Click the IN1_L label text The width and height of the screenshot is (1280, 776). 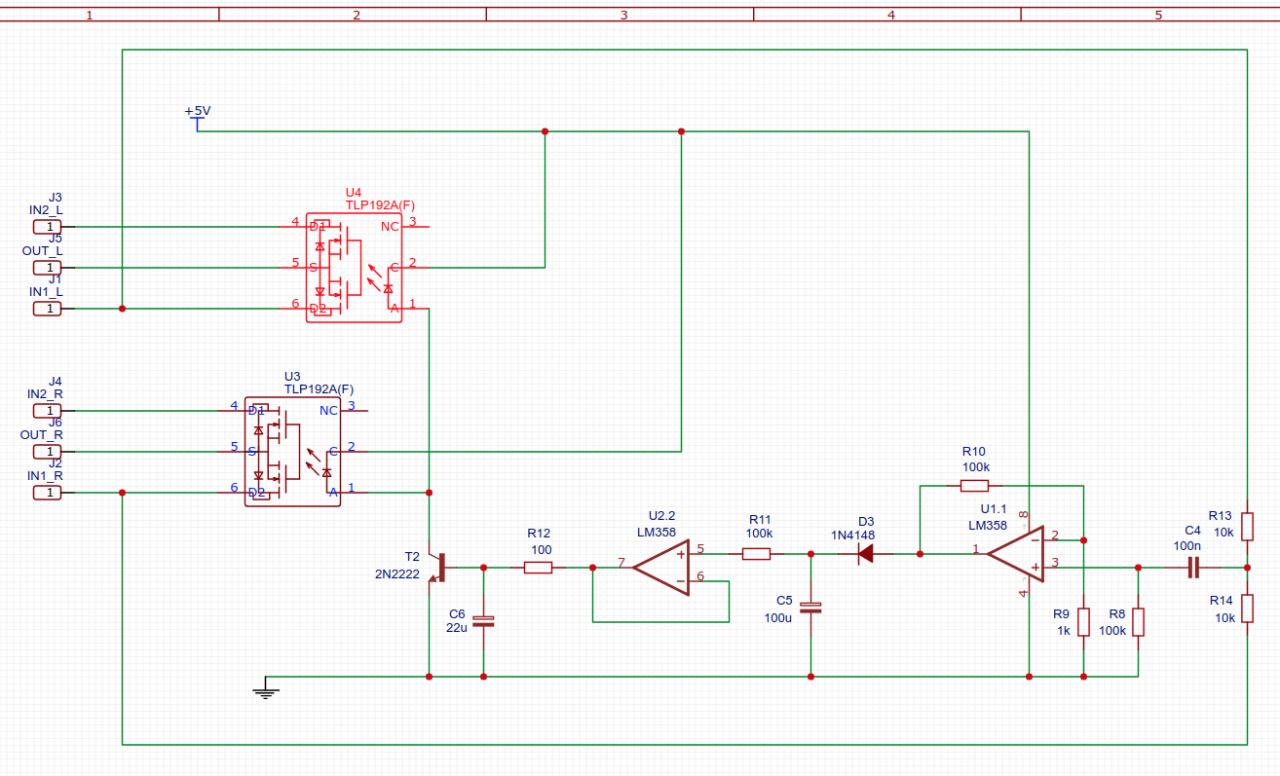click(x=46, y=292)
